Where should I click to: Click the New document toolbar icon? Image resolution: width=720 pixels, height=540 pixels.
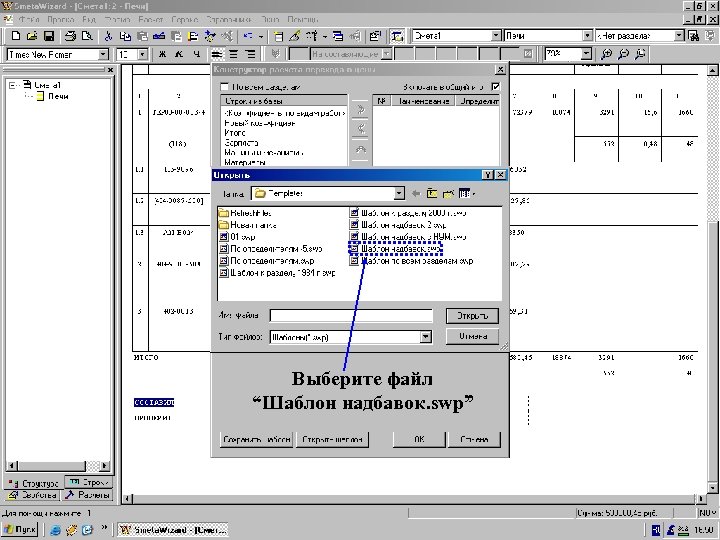point(16,36)
